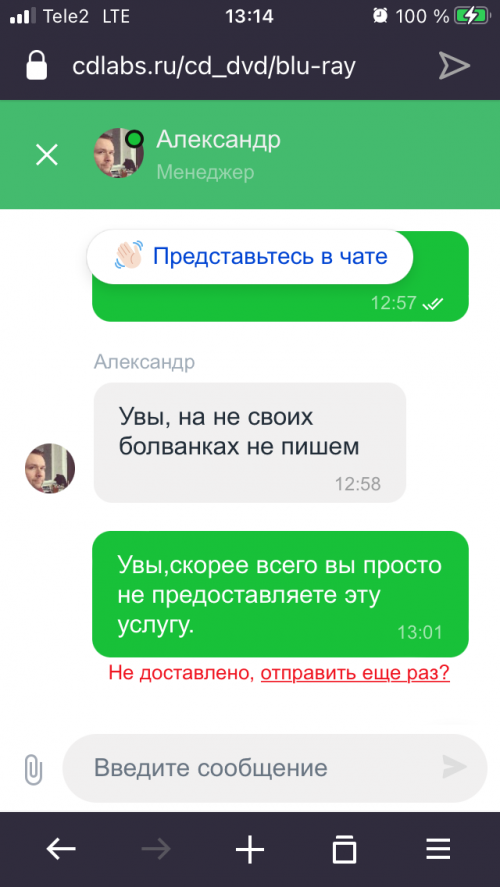500x887 pixels.
Task: Tap the cdlabs.ru address bar URL
Action: click(x=214, y=66)
